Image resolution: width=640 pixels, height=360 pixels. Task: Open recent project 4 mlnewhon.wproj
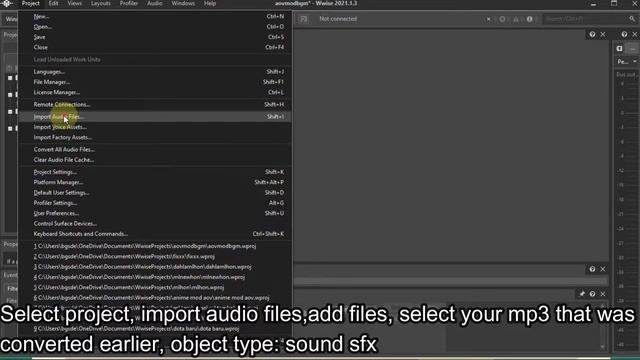click(155, 277)
